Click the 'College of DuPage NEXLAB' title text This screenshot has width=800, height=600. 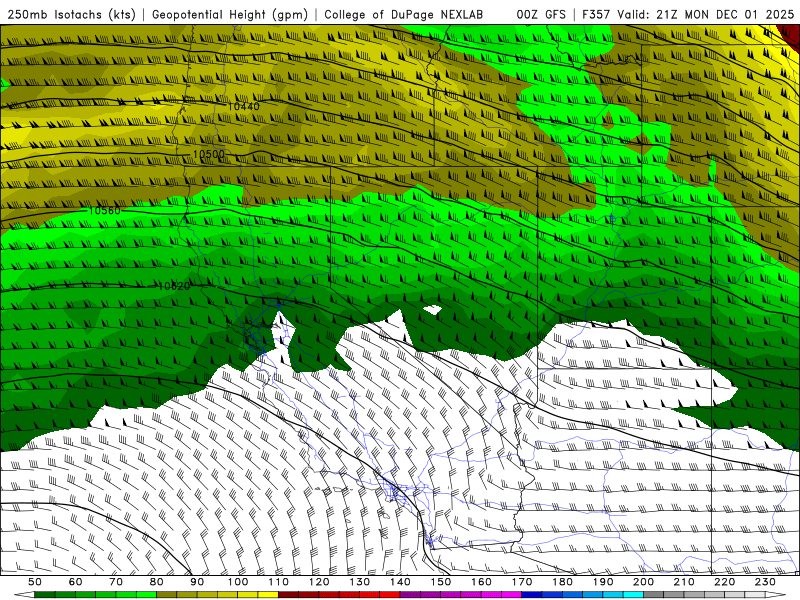[x=404, y=14]
